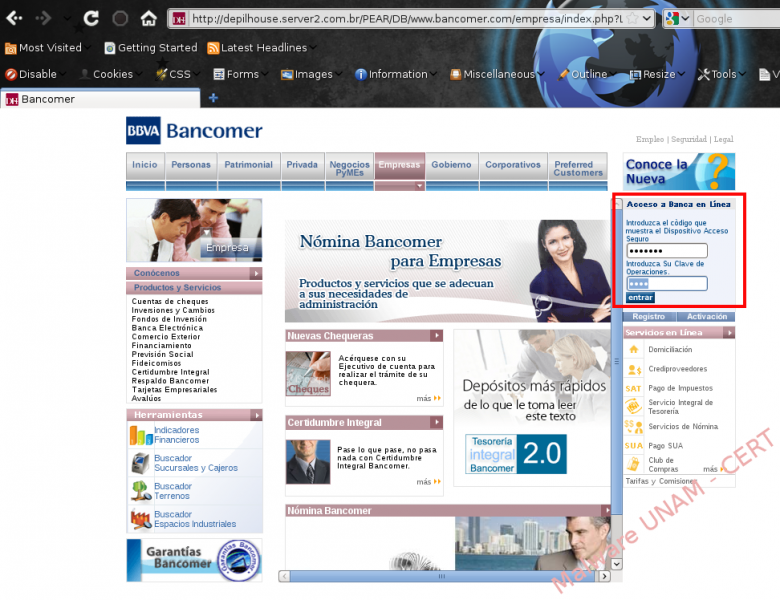Click the SUA Pago SUA icon
Image resolution: width=780 pixels, height=600 pixels.
pos(634,446)
